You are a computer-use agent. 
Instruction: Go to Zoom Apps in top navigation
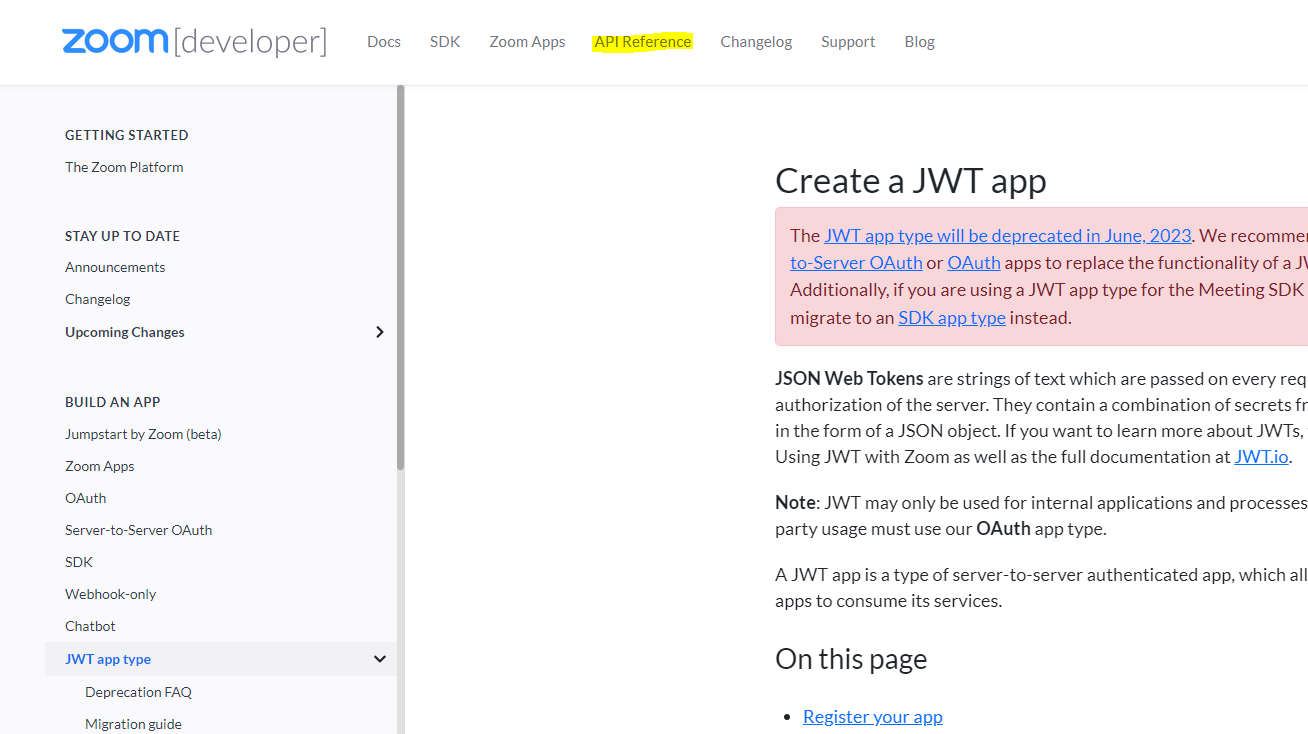tap(527, 41)
